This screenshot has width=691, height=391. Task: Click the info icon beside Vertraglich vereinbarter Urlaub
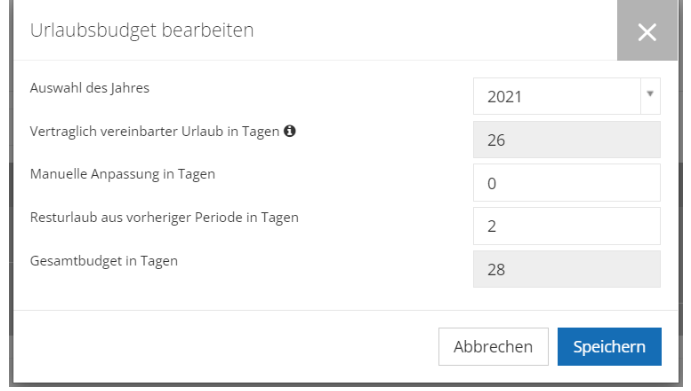pyautogui.click(x=290, y=131)
